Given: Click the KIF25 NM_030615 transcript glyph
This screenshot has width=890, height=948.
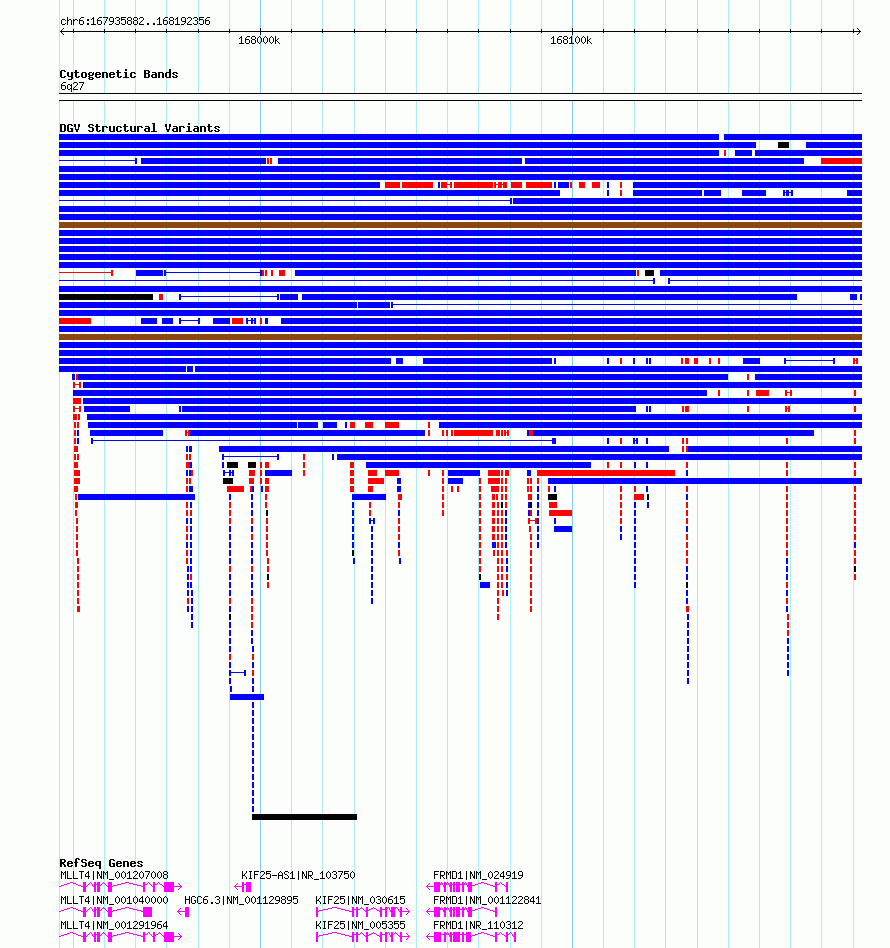Looking at the screenshot, I should pos(363,912).
